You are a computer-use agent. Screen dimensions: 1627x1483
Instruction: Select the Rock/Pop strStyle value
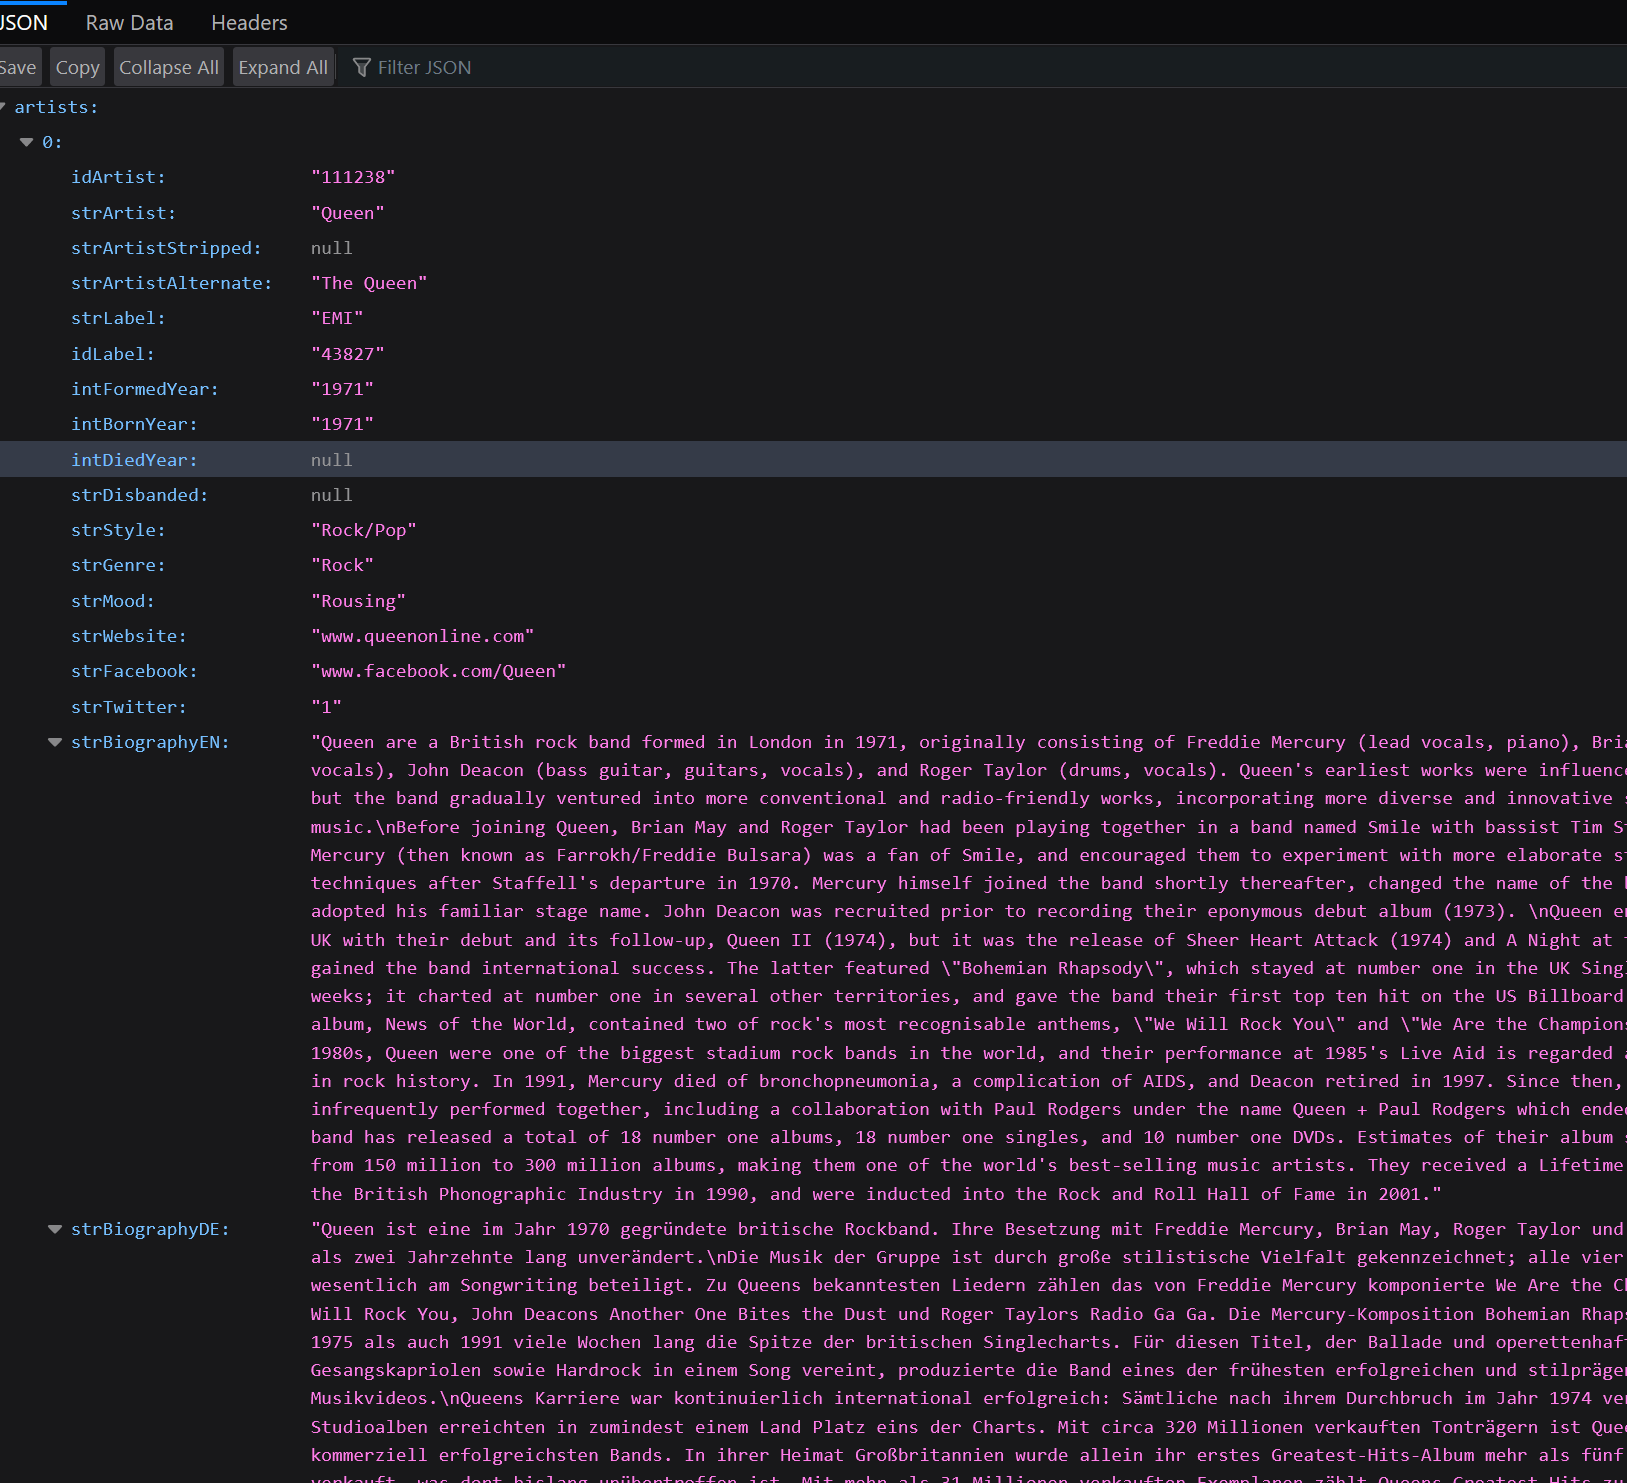tap(364, 529)
